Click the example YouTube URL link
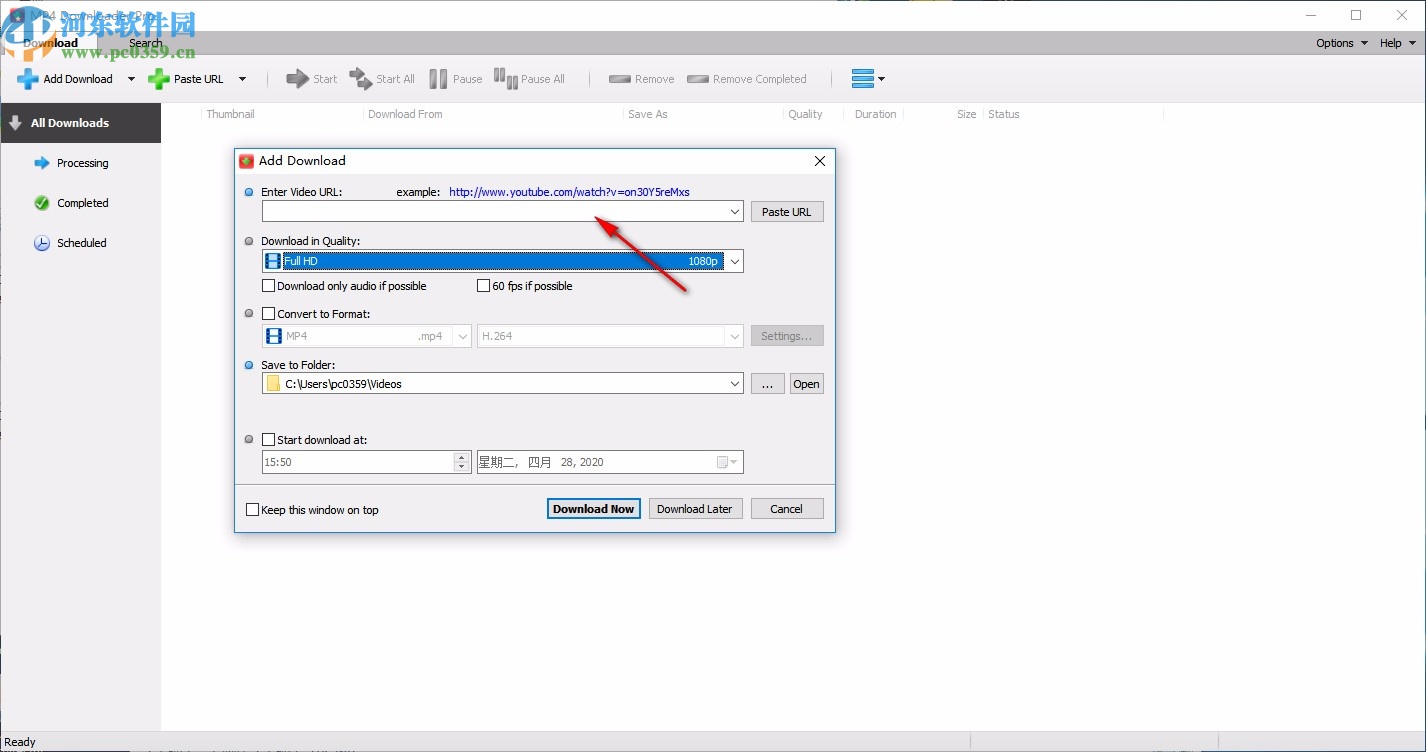 pyautogui.click(x=569, y=191)
